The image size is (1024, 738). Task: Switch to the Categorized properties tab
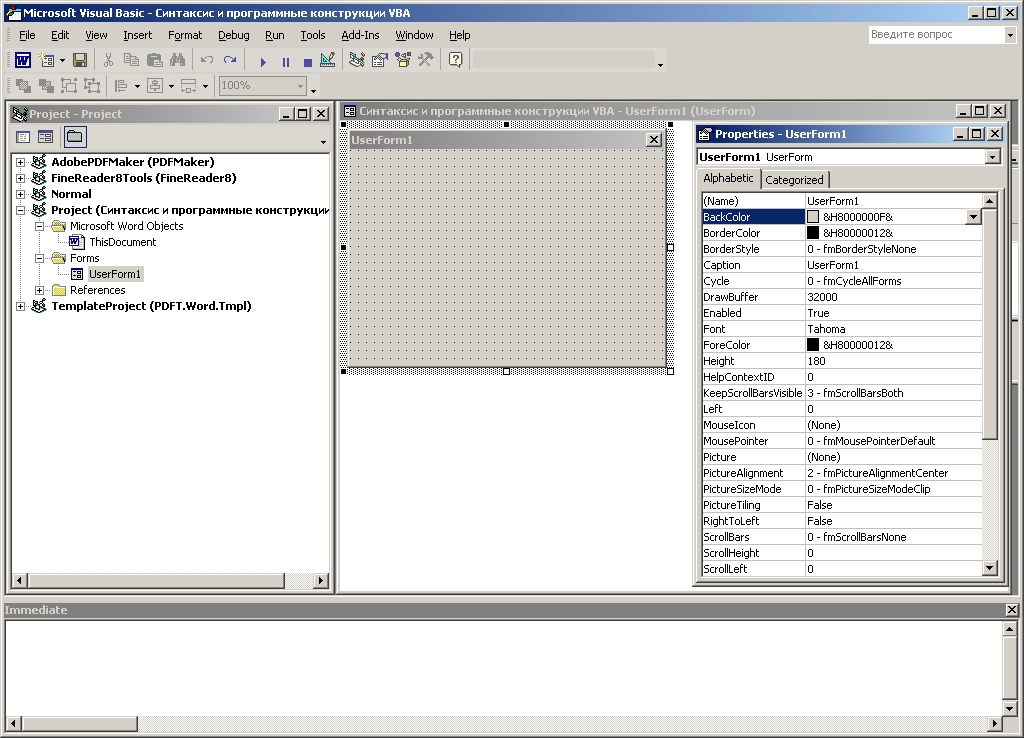click(x=795, y=180)
